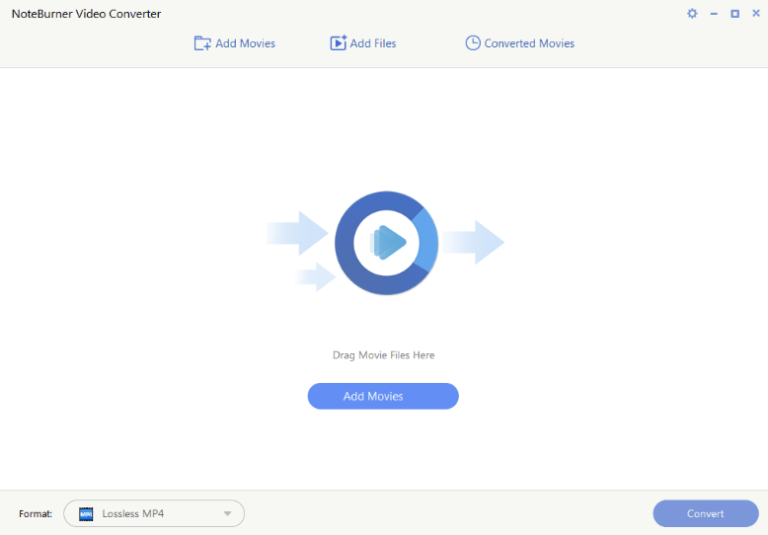Maximize the NoteBurner window
Image resolution: width=768 pixels, height=535 pixels.
point(735,14)
